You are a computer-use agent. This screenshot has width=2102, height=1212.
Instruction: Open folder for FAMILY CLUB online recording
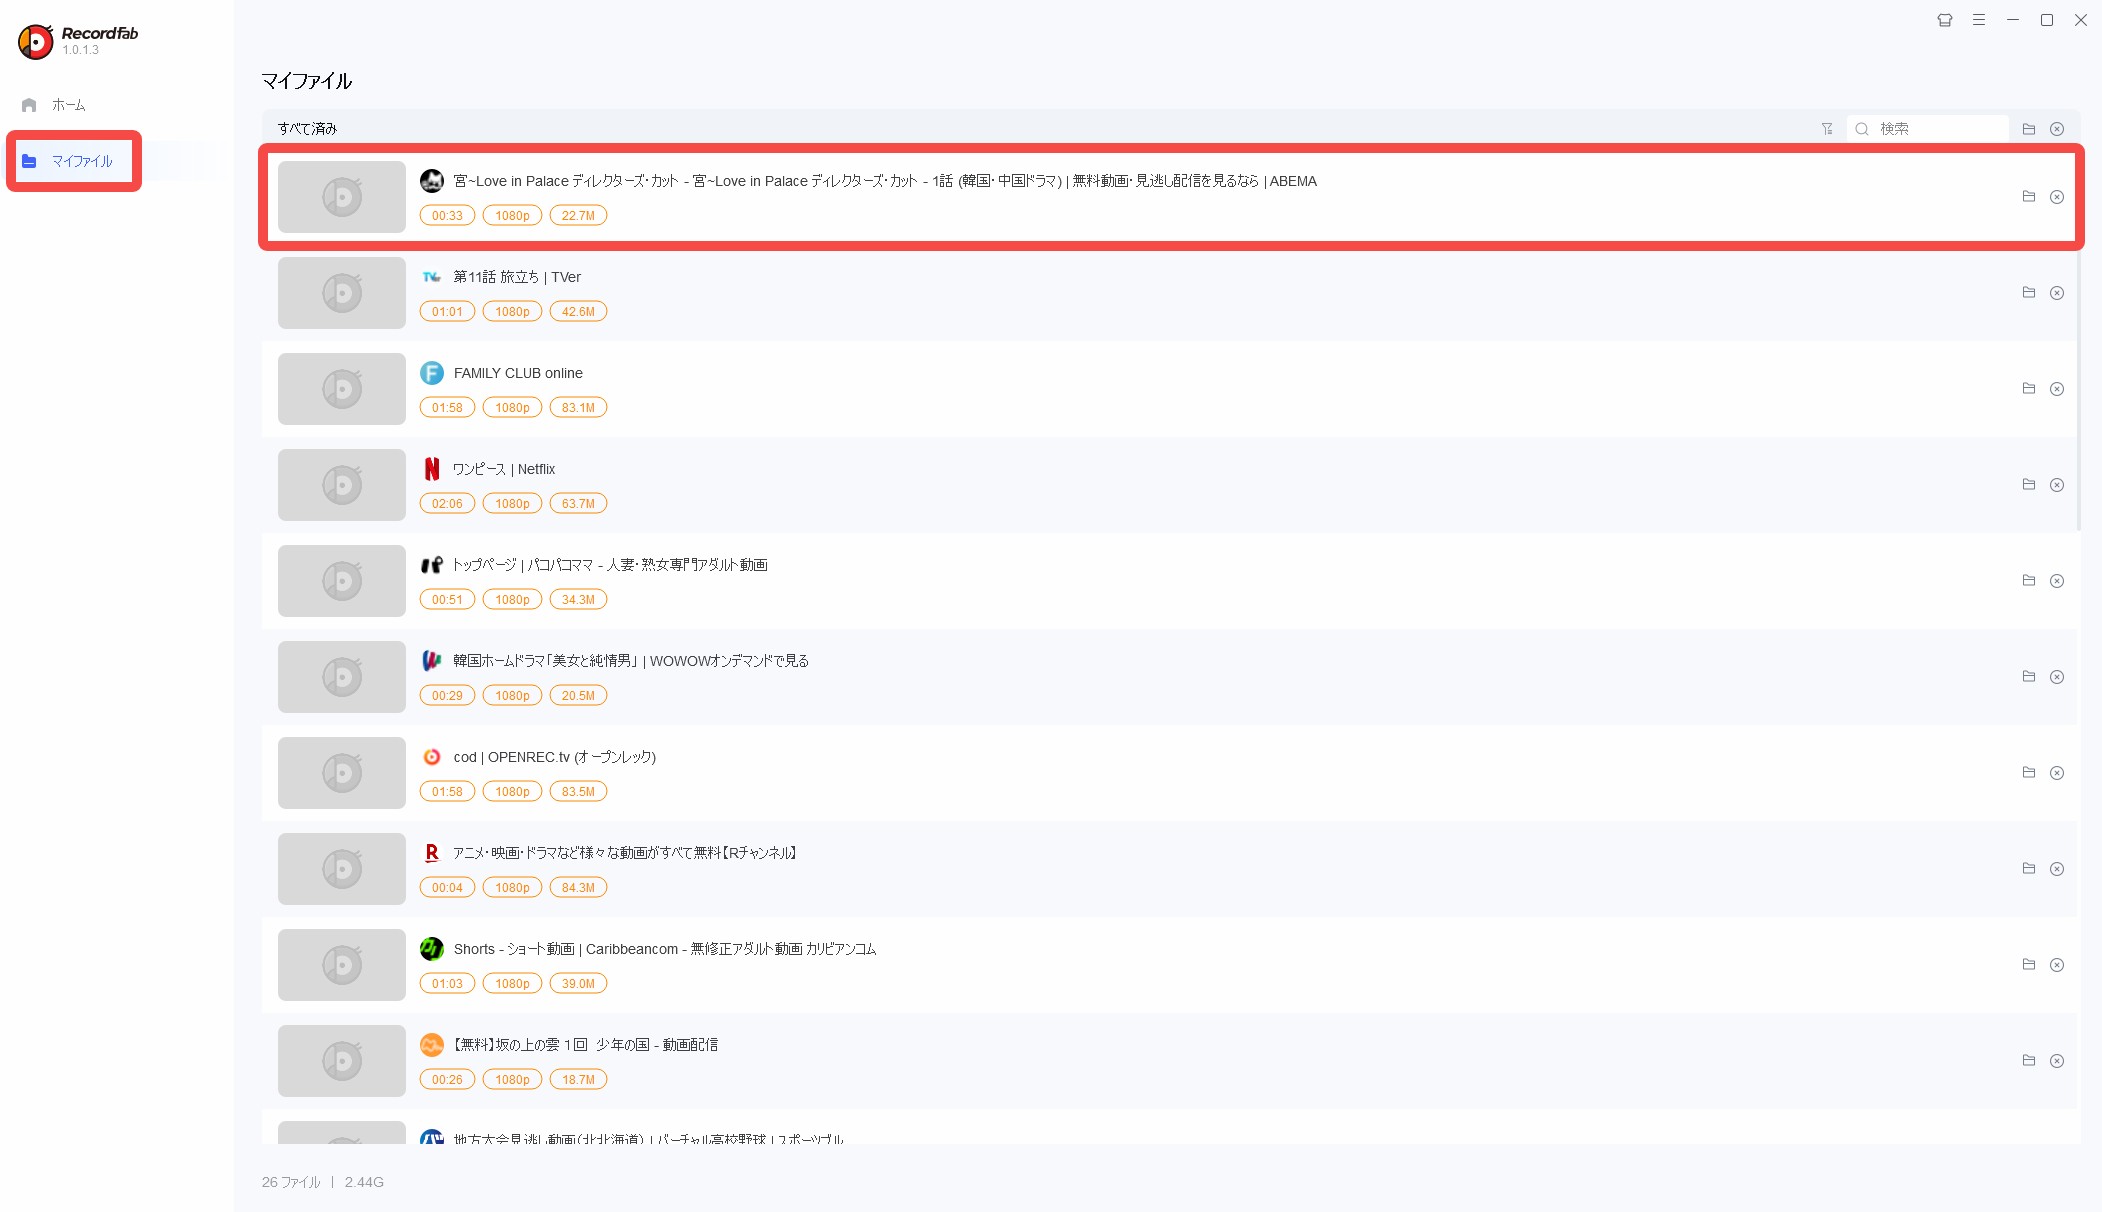[2029, 389]
